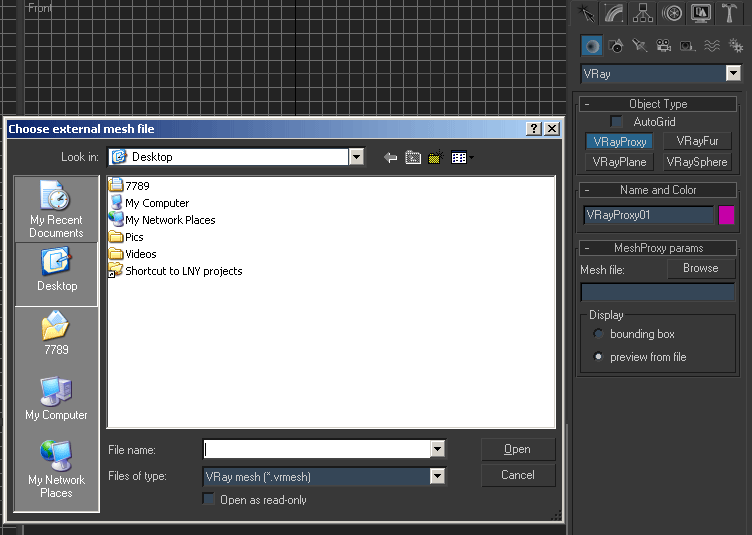Viewport: 752px width, 535px height.
Task: Expand the Files of type dropdown
Action: tap(437, 477)
